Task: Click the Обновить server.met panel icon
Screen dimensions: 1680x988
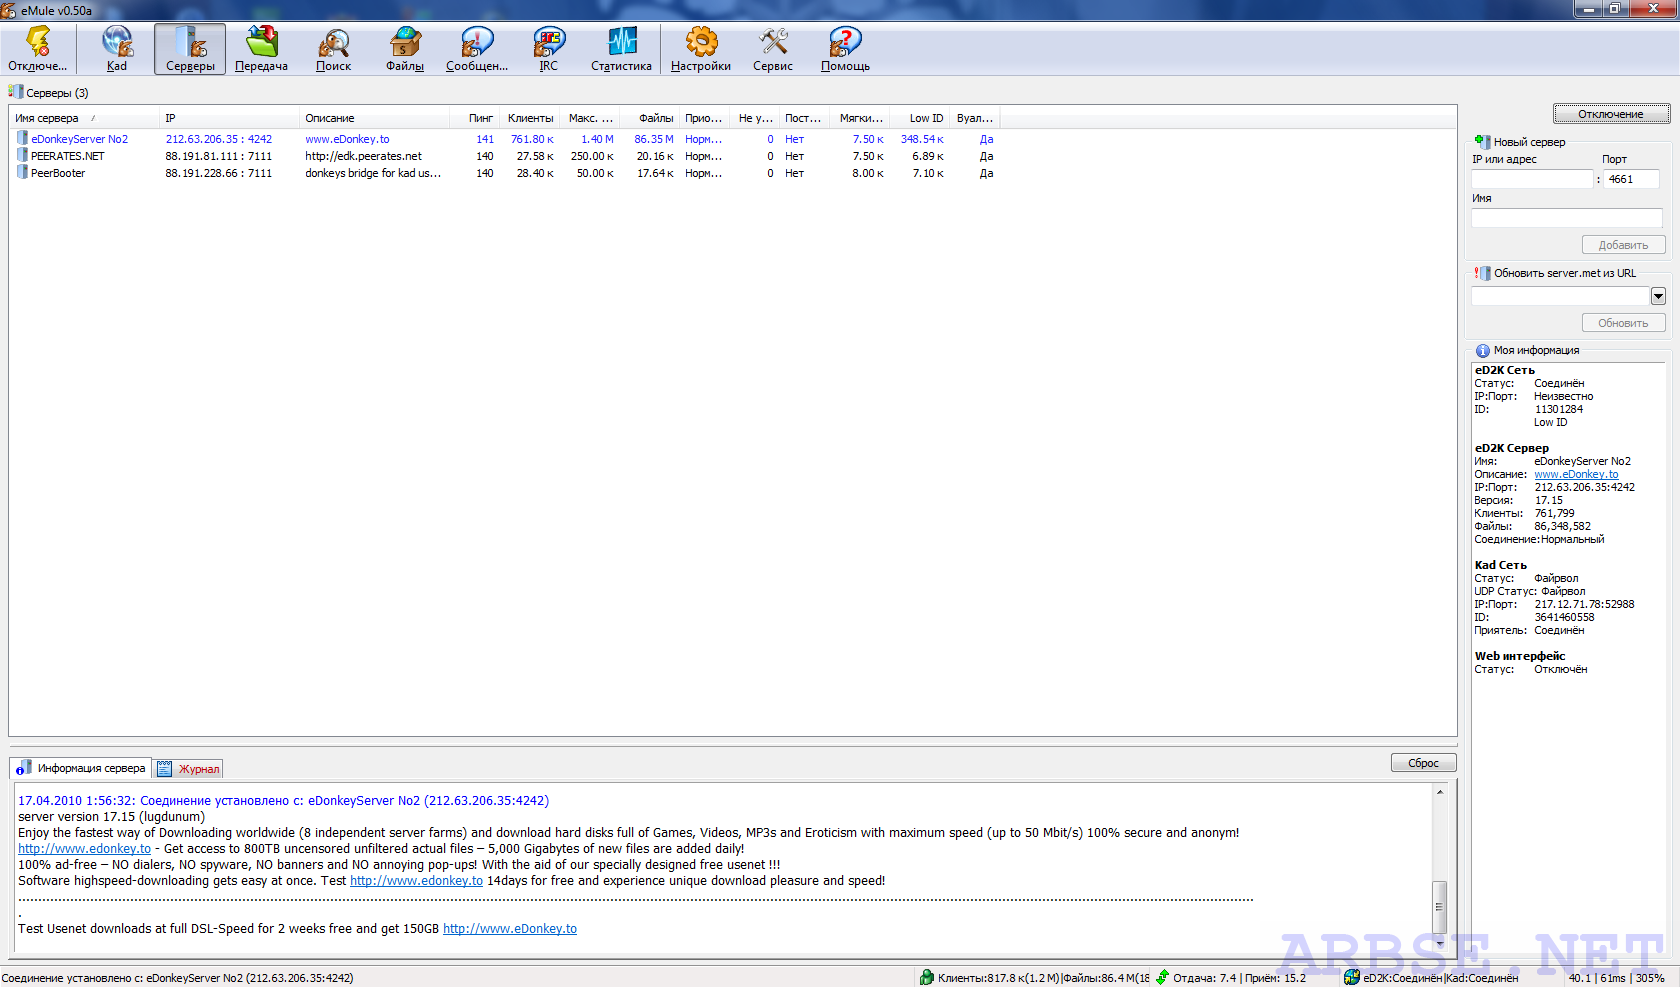Action: click(1483, 273)
